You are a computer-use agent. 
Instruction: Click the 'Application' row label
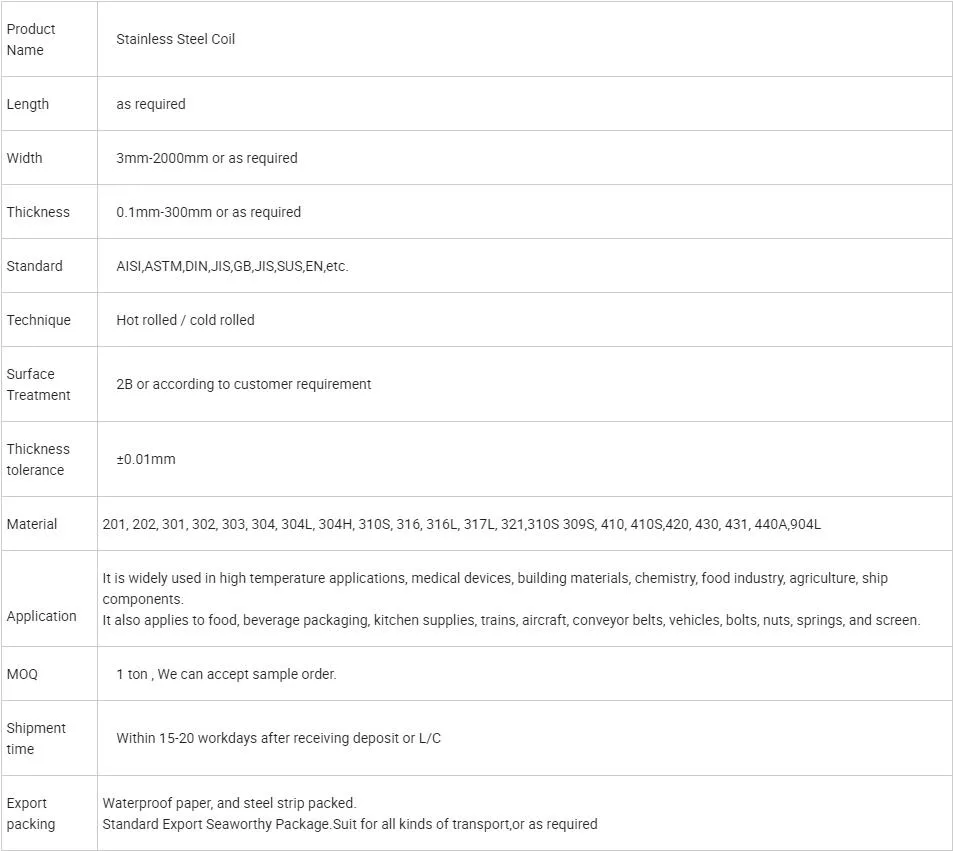click(42, 616)
